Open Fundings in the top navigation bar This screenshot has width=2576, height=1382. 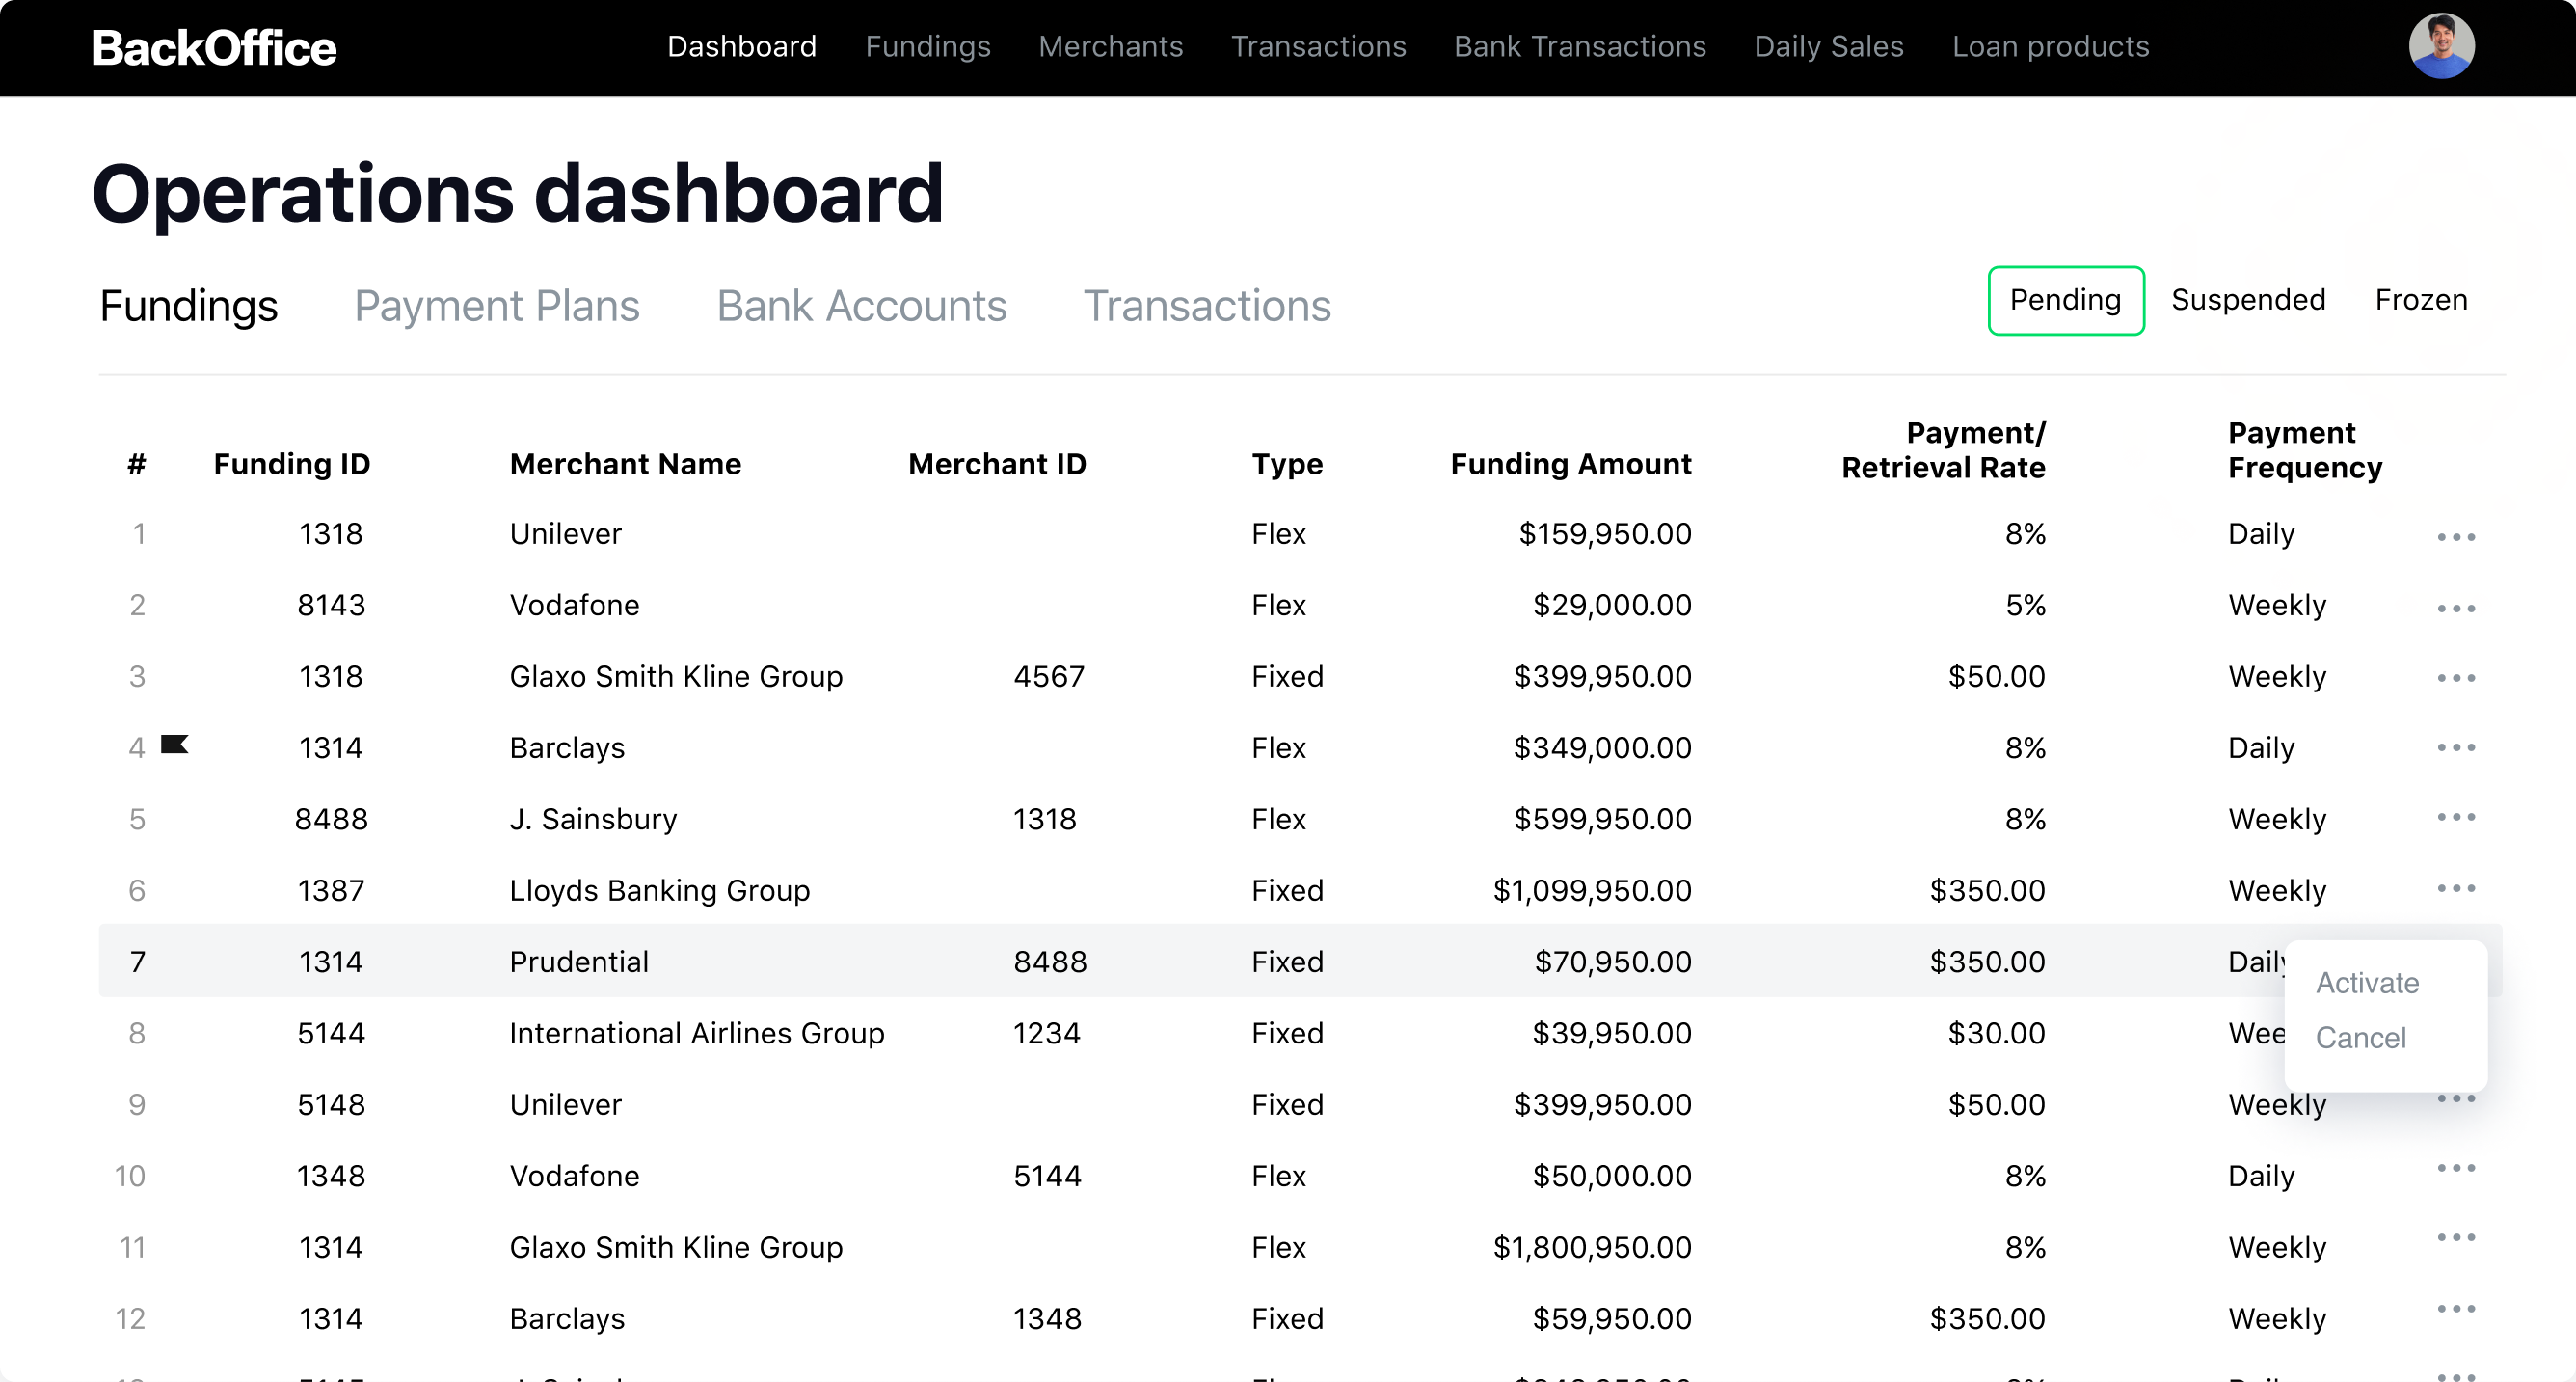(928, 46)
